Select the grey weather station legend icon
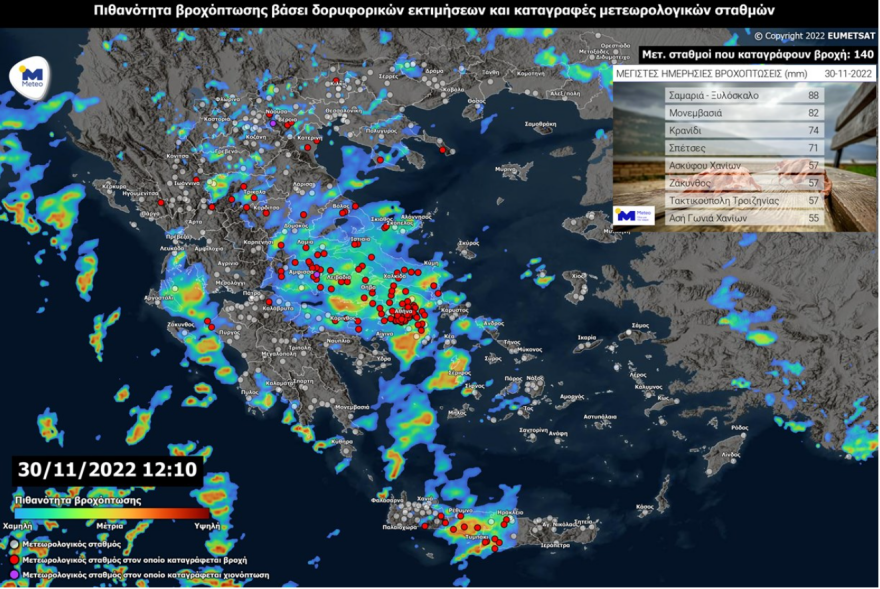 pyautogui.click(x=13, y=545)
